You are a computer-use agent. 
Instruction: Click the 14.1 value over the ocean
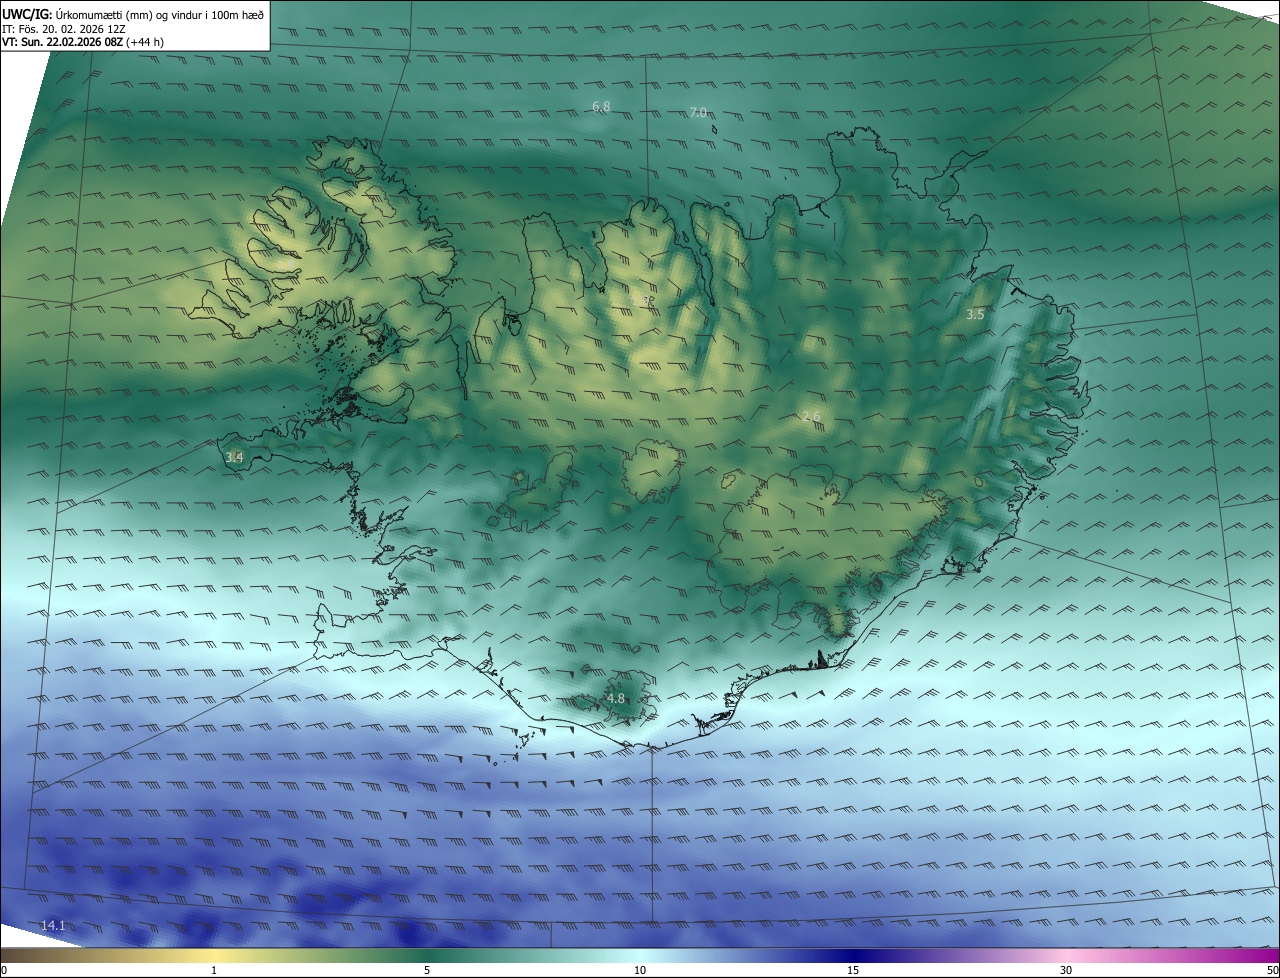coord(53,926)
